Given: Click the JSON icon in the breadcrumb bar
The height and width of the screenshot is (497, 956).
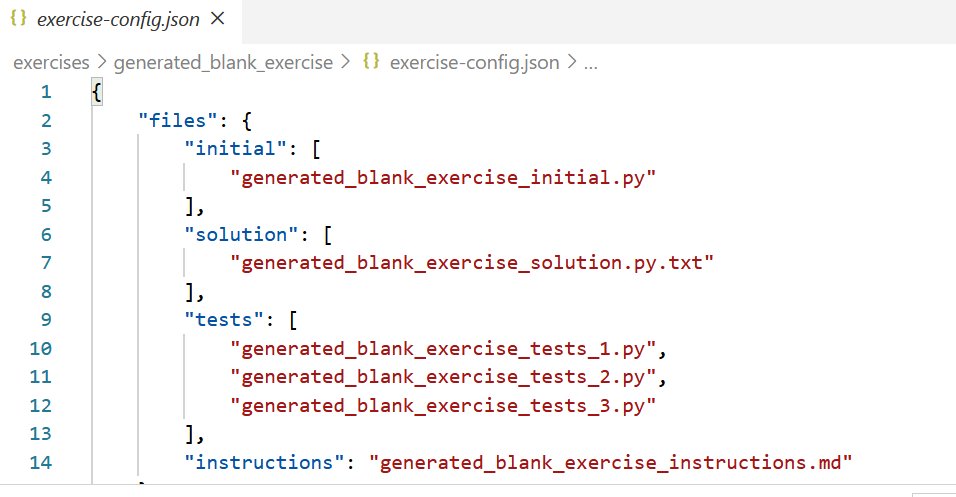Looking at the screenshot, I should pyautogui.click(x=371, y=62).
